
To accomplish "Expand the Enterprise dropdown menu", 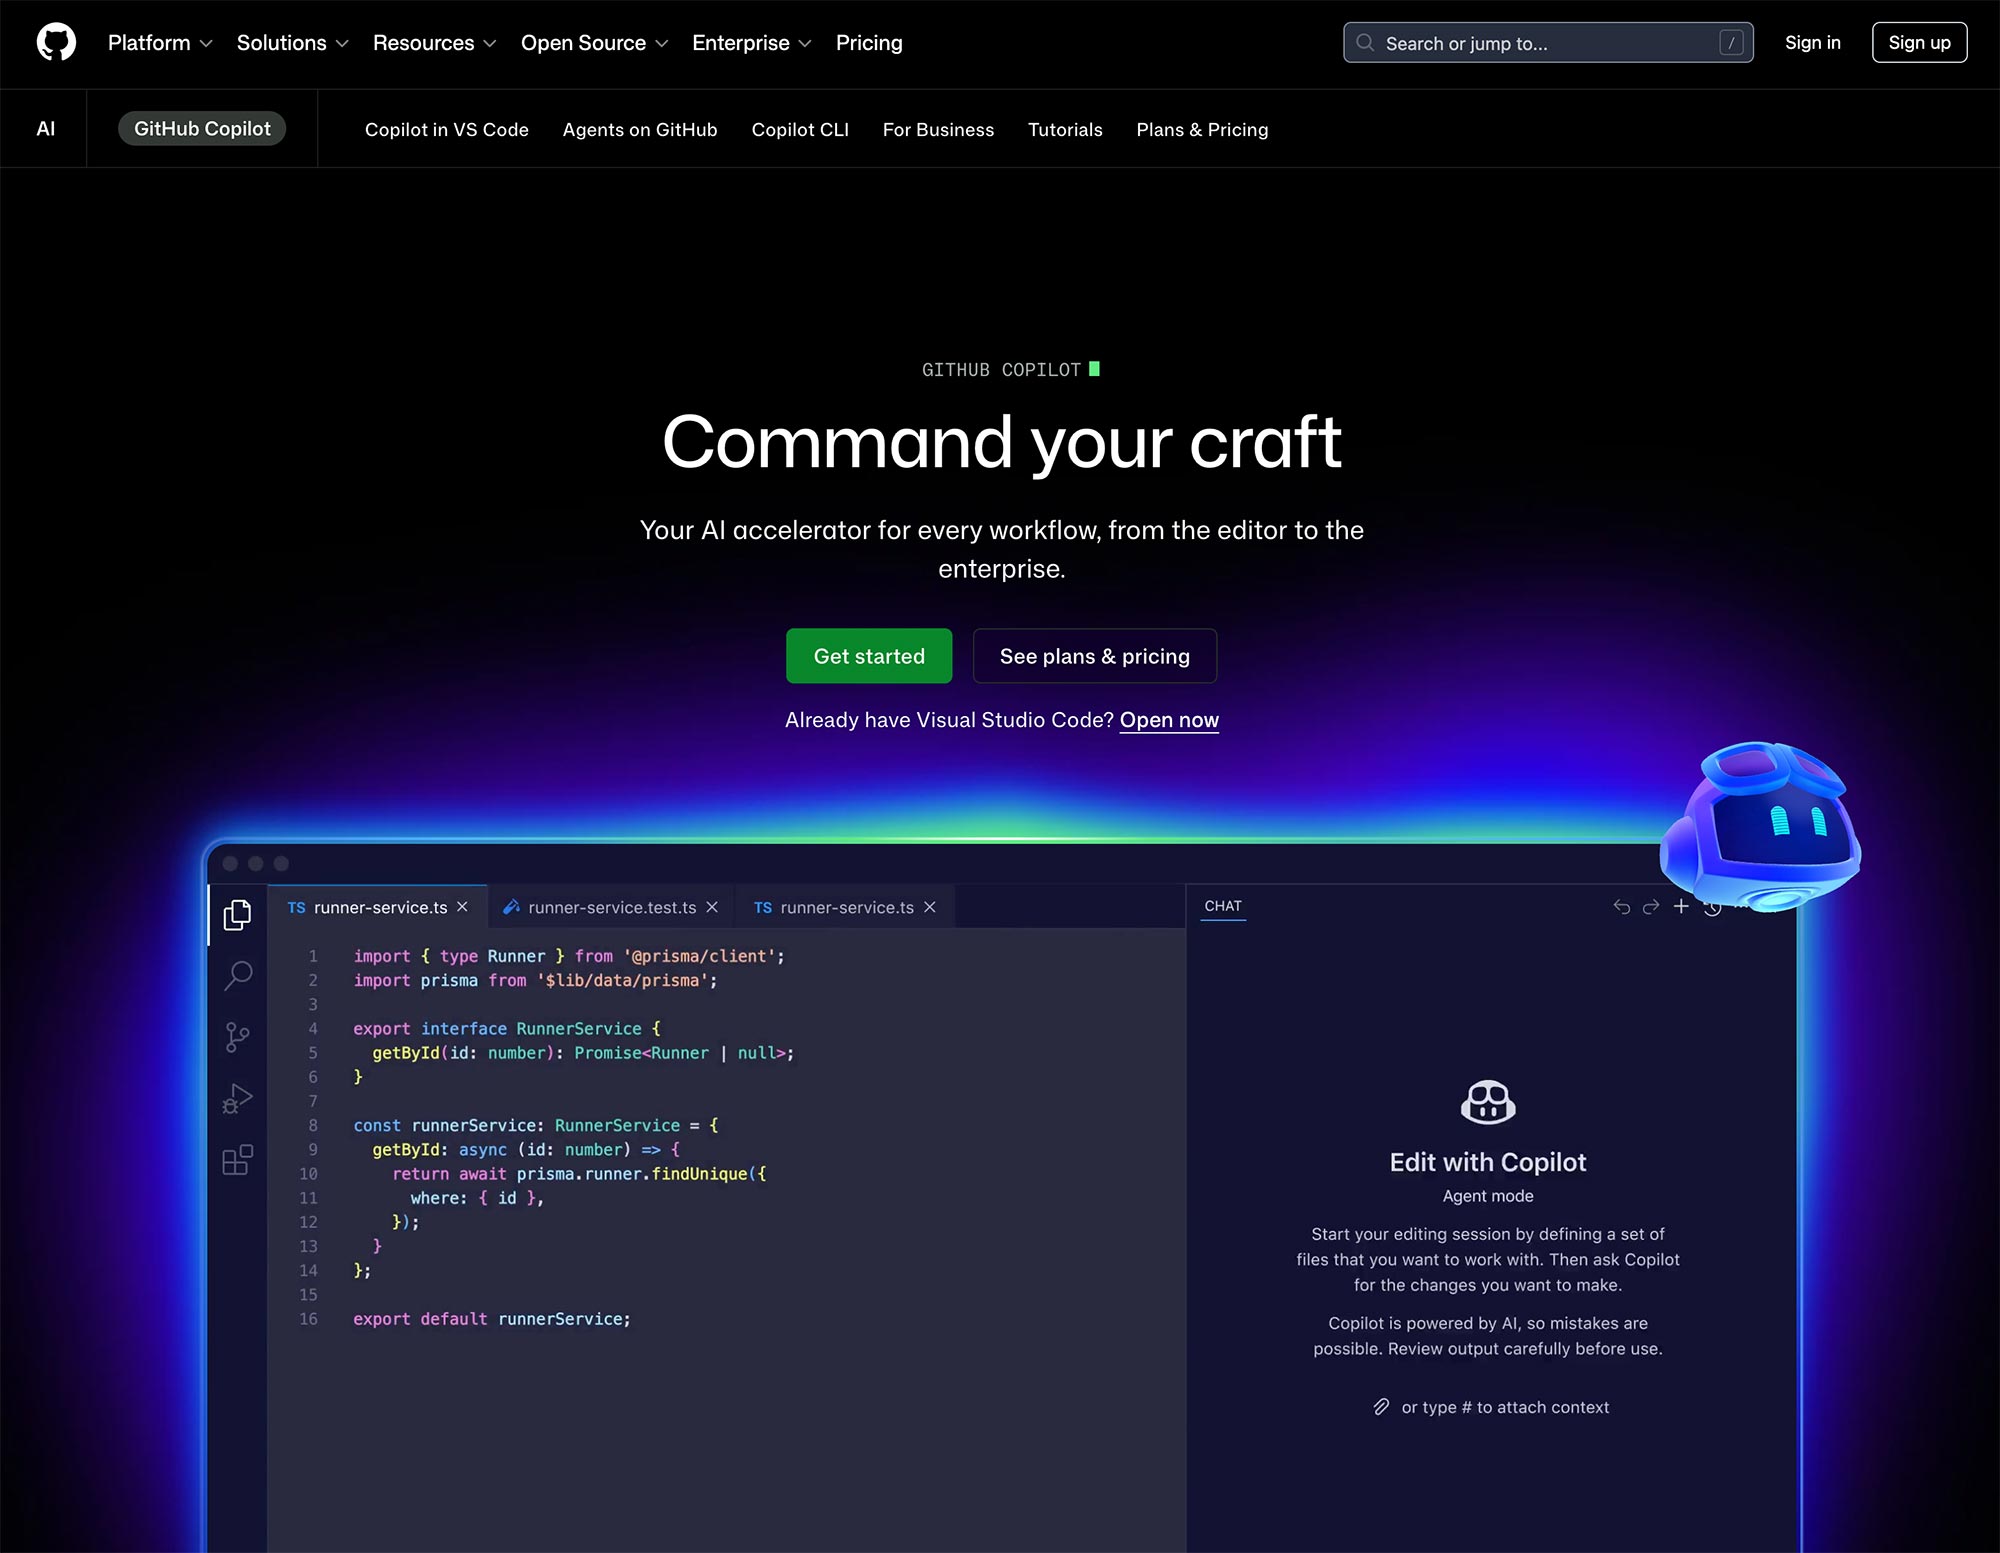I will click(x=752, y=43).
